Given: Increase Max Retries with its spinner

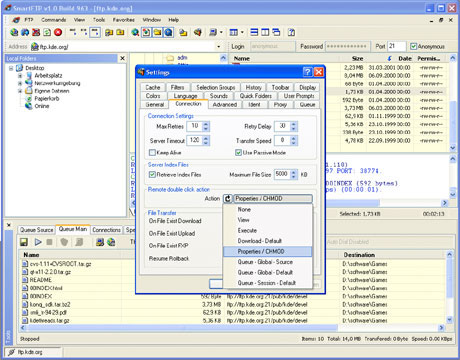Looking at the screenshot, I should 206,124.
